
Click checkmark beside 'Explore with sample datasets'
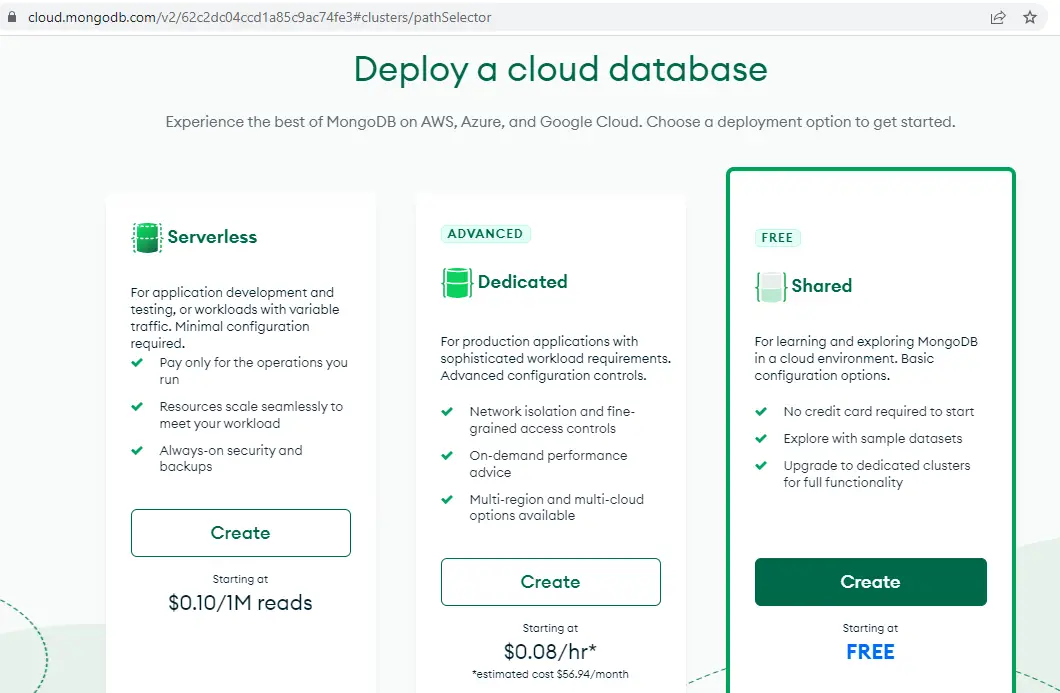click(x=761, y=438)
